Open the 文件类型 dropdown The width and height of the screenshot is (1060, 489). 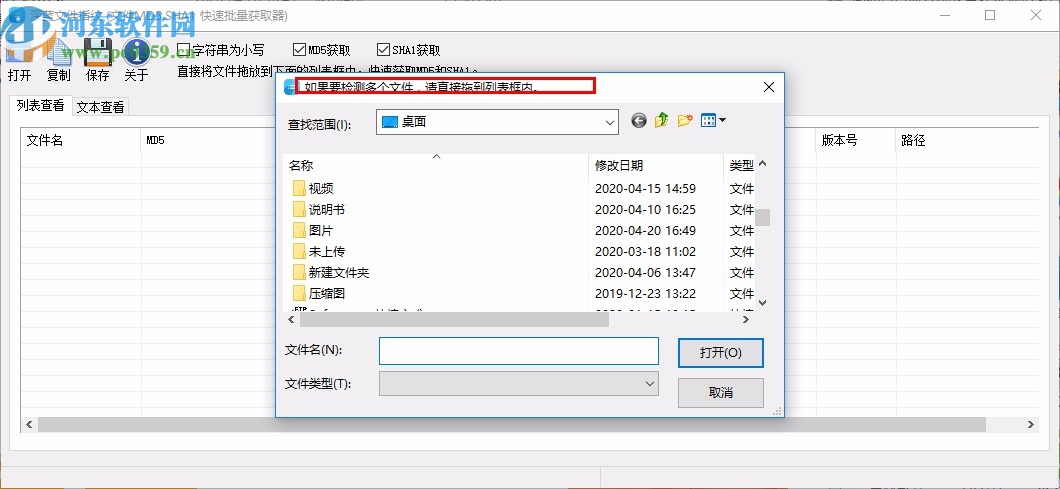click(x=650, y=383)
